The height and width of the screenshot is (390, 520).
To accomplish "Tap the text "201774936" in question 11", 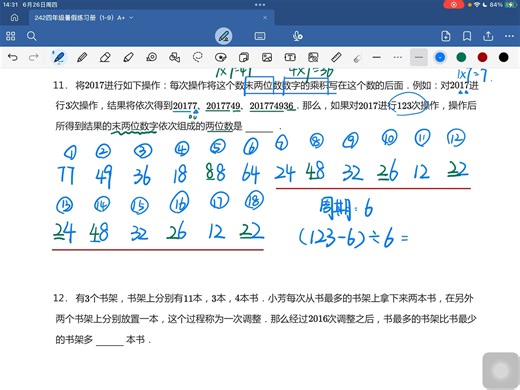I will 272,106.
